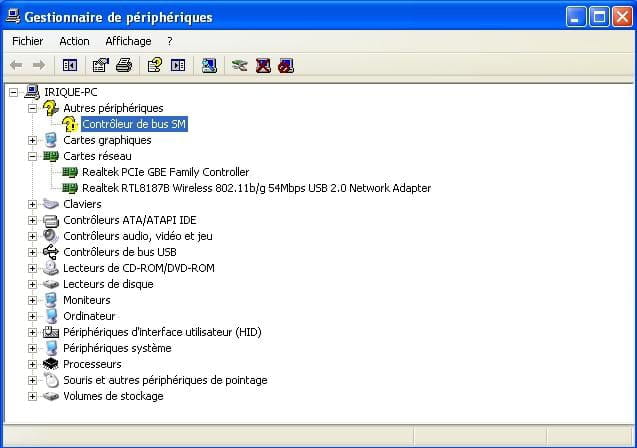637x448 pixels.
Task: Expand the Moniteurs category
Action: click(x=32, y=300)
